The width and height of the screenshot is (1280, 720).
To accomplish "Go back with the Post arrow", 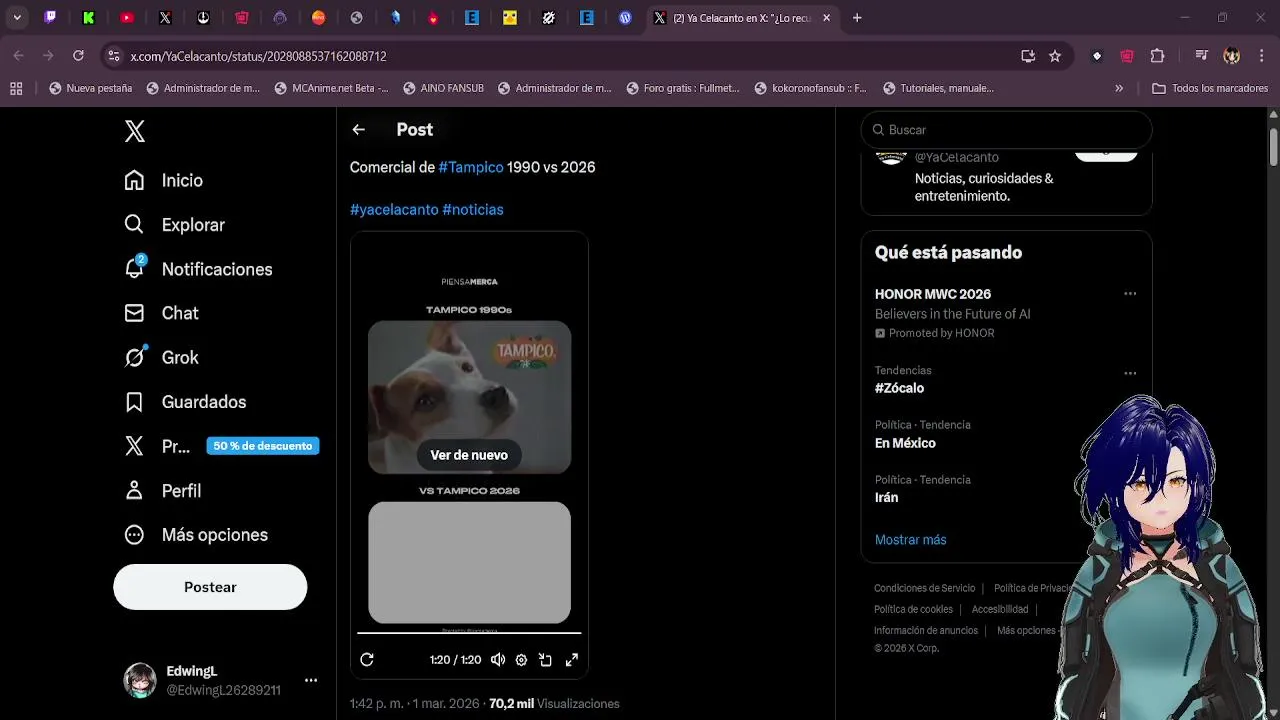I will click(358, 129).
